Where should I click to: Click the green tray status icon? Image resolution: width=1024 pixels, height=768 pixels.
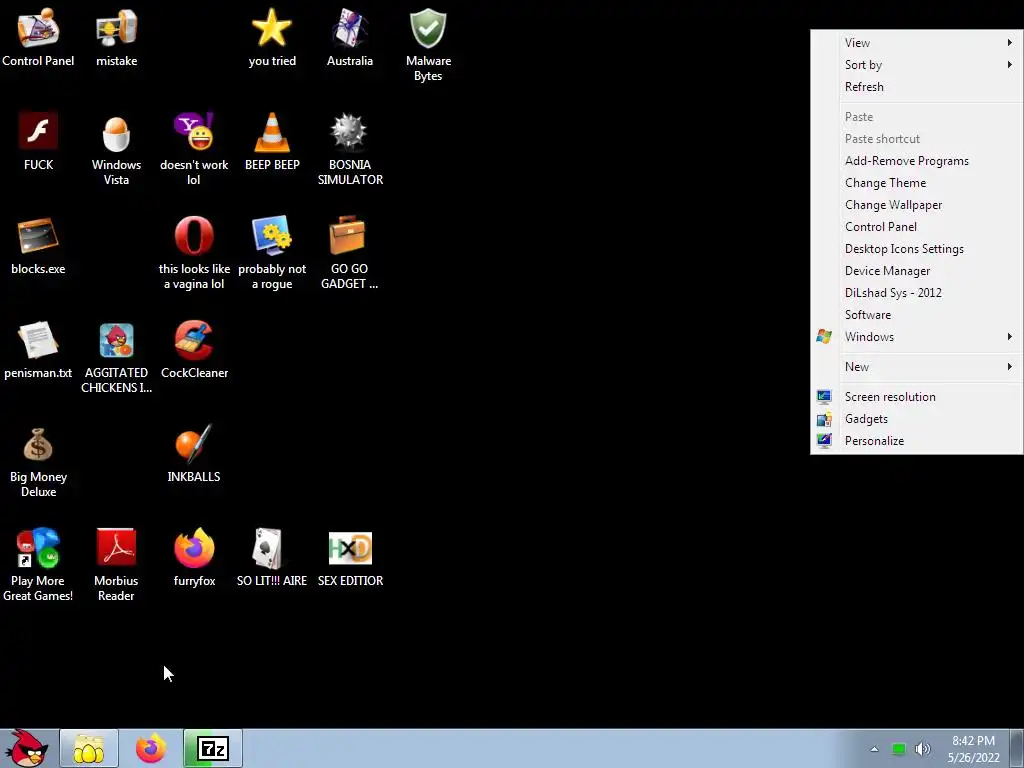pyautogui.click(x=899, y=749)
